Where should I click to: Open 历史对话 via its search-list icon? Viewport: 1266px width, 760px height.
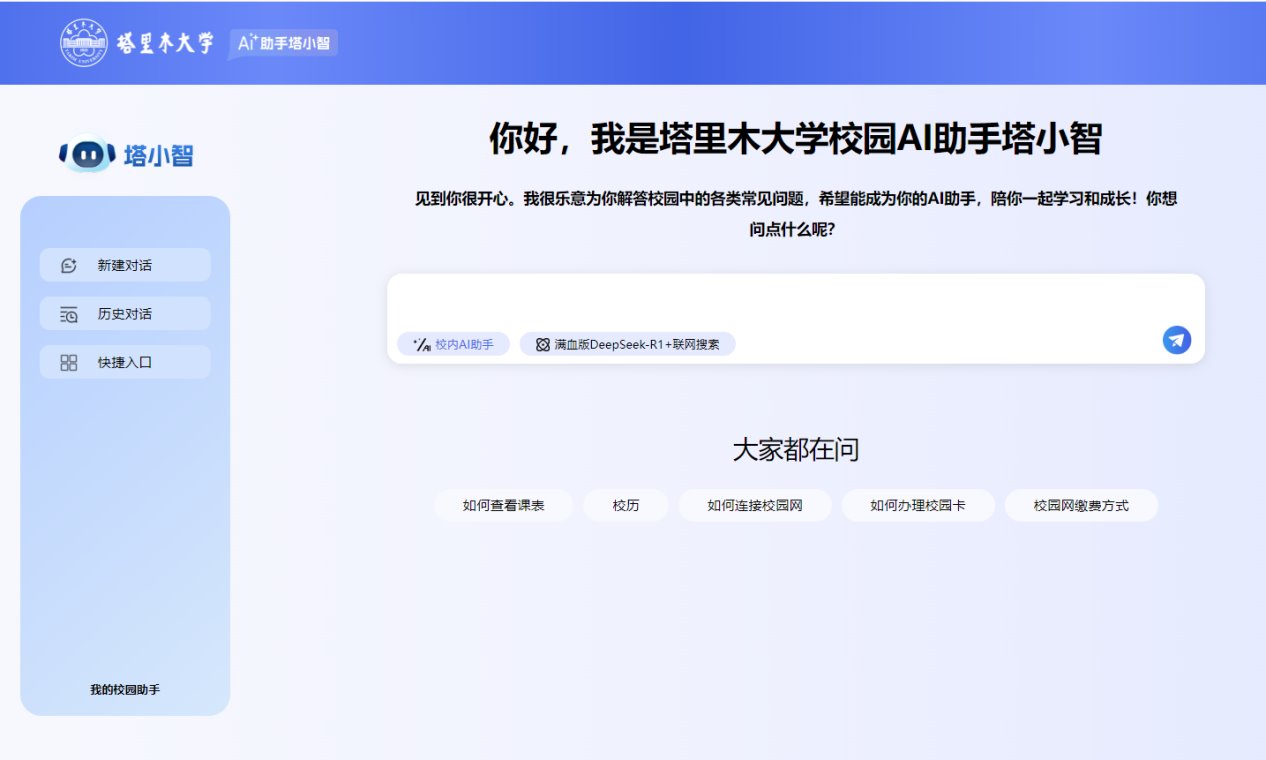tap(69, 314)
